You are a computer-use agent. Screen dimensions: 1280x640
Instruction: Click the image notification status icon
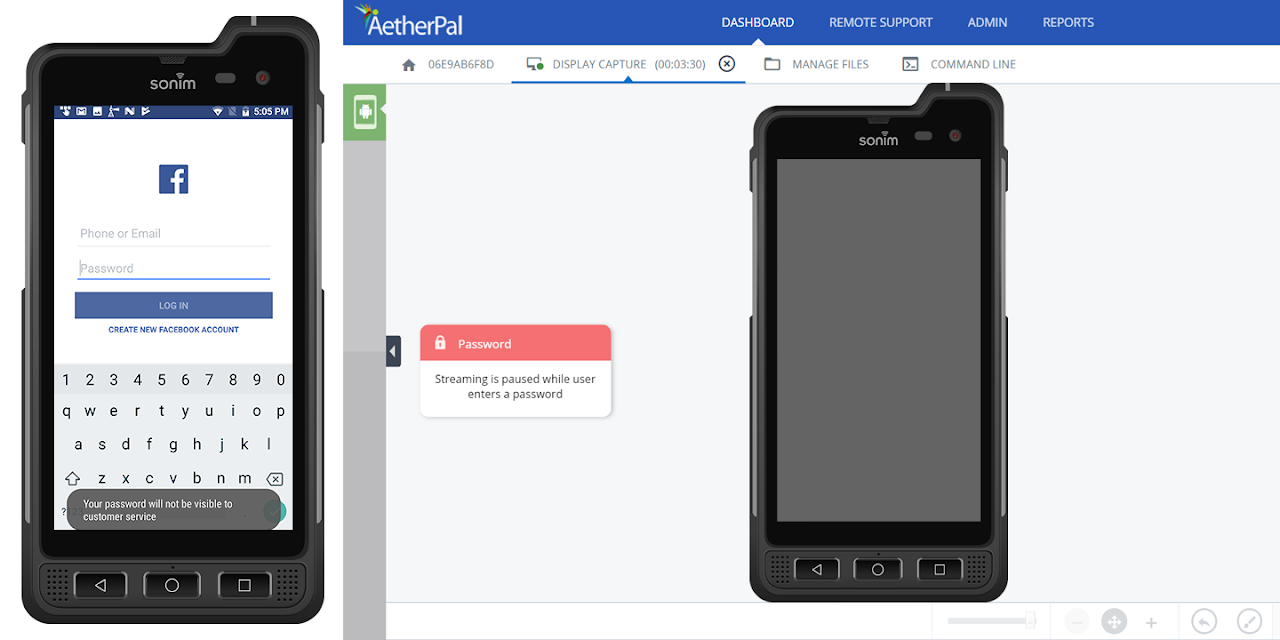click(98, 111)
